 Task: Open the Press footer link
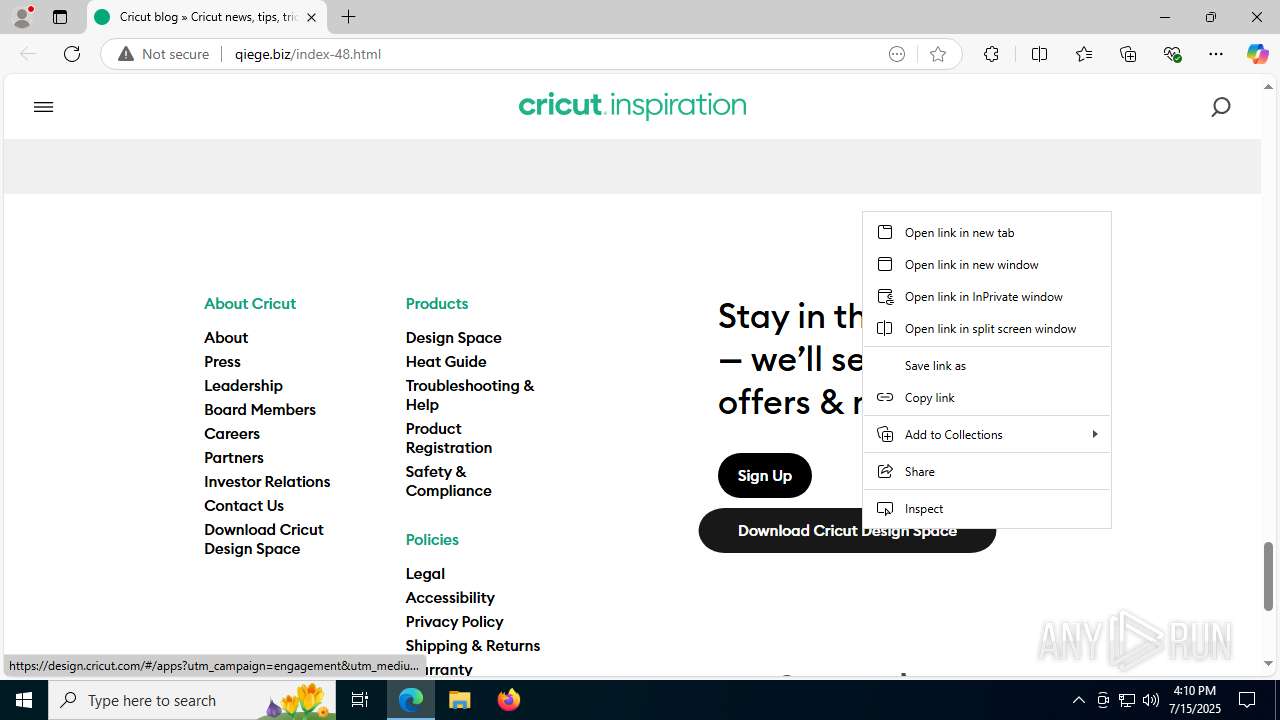pyautogui.click(x=222, y=362)
